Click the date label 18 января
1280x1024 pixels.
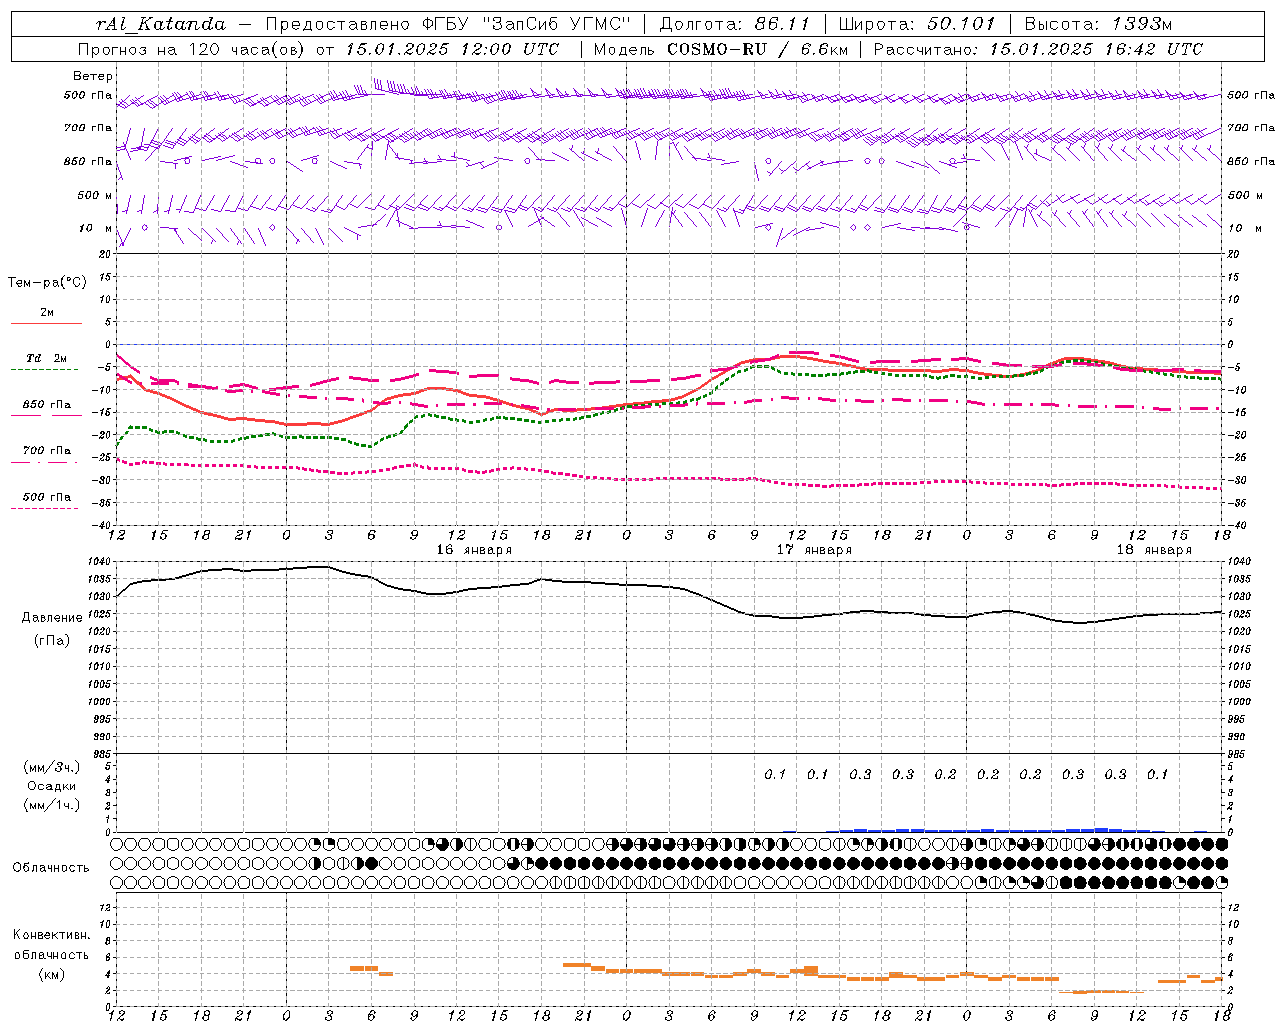[x=1154, y=550]
